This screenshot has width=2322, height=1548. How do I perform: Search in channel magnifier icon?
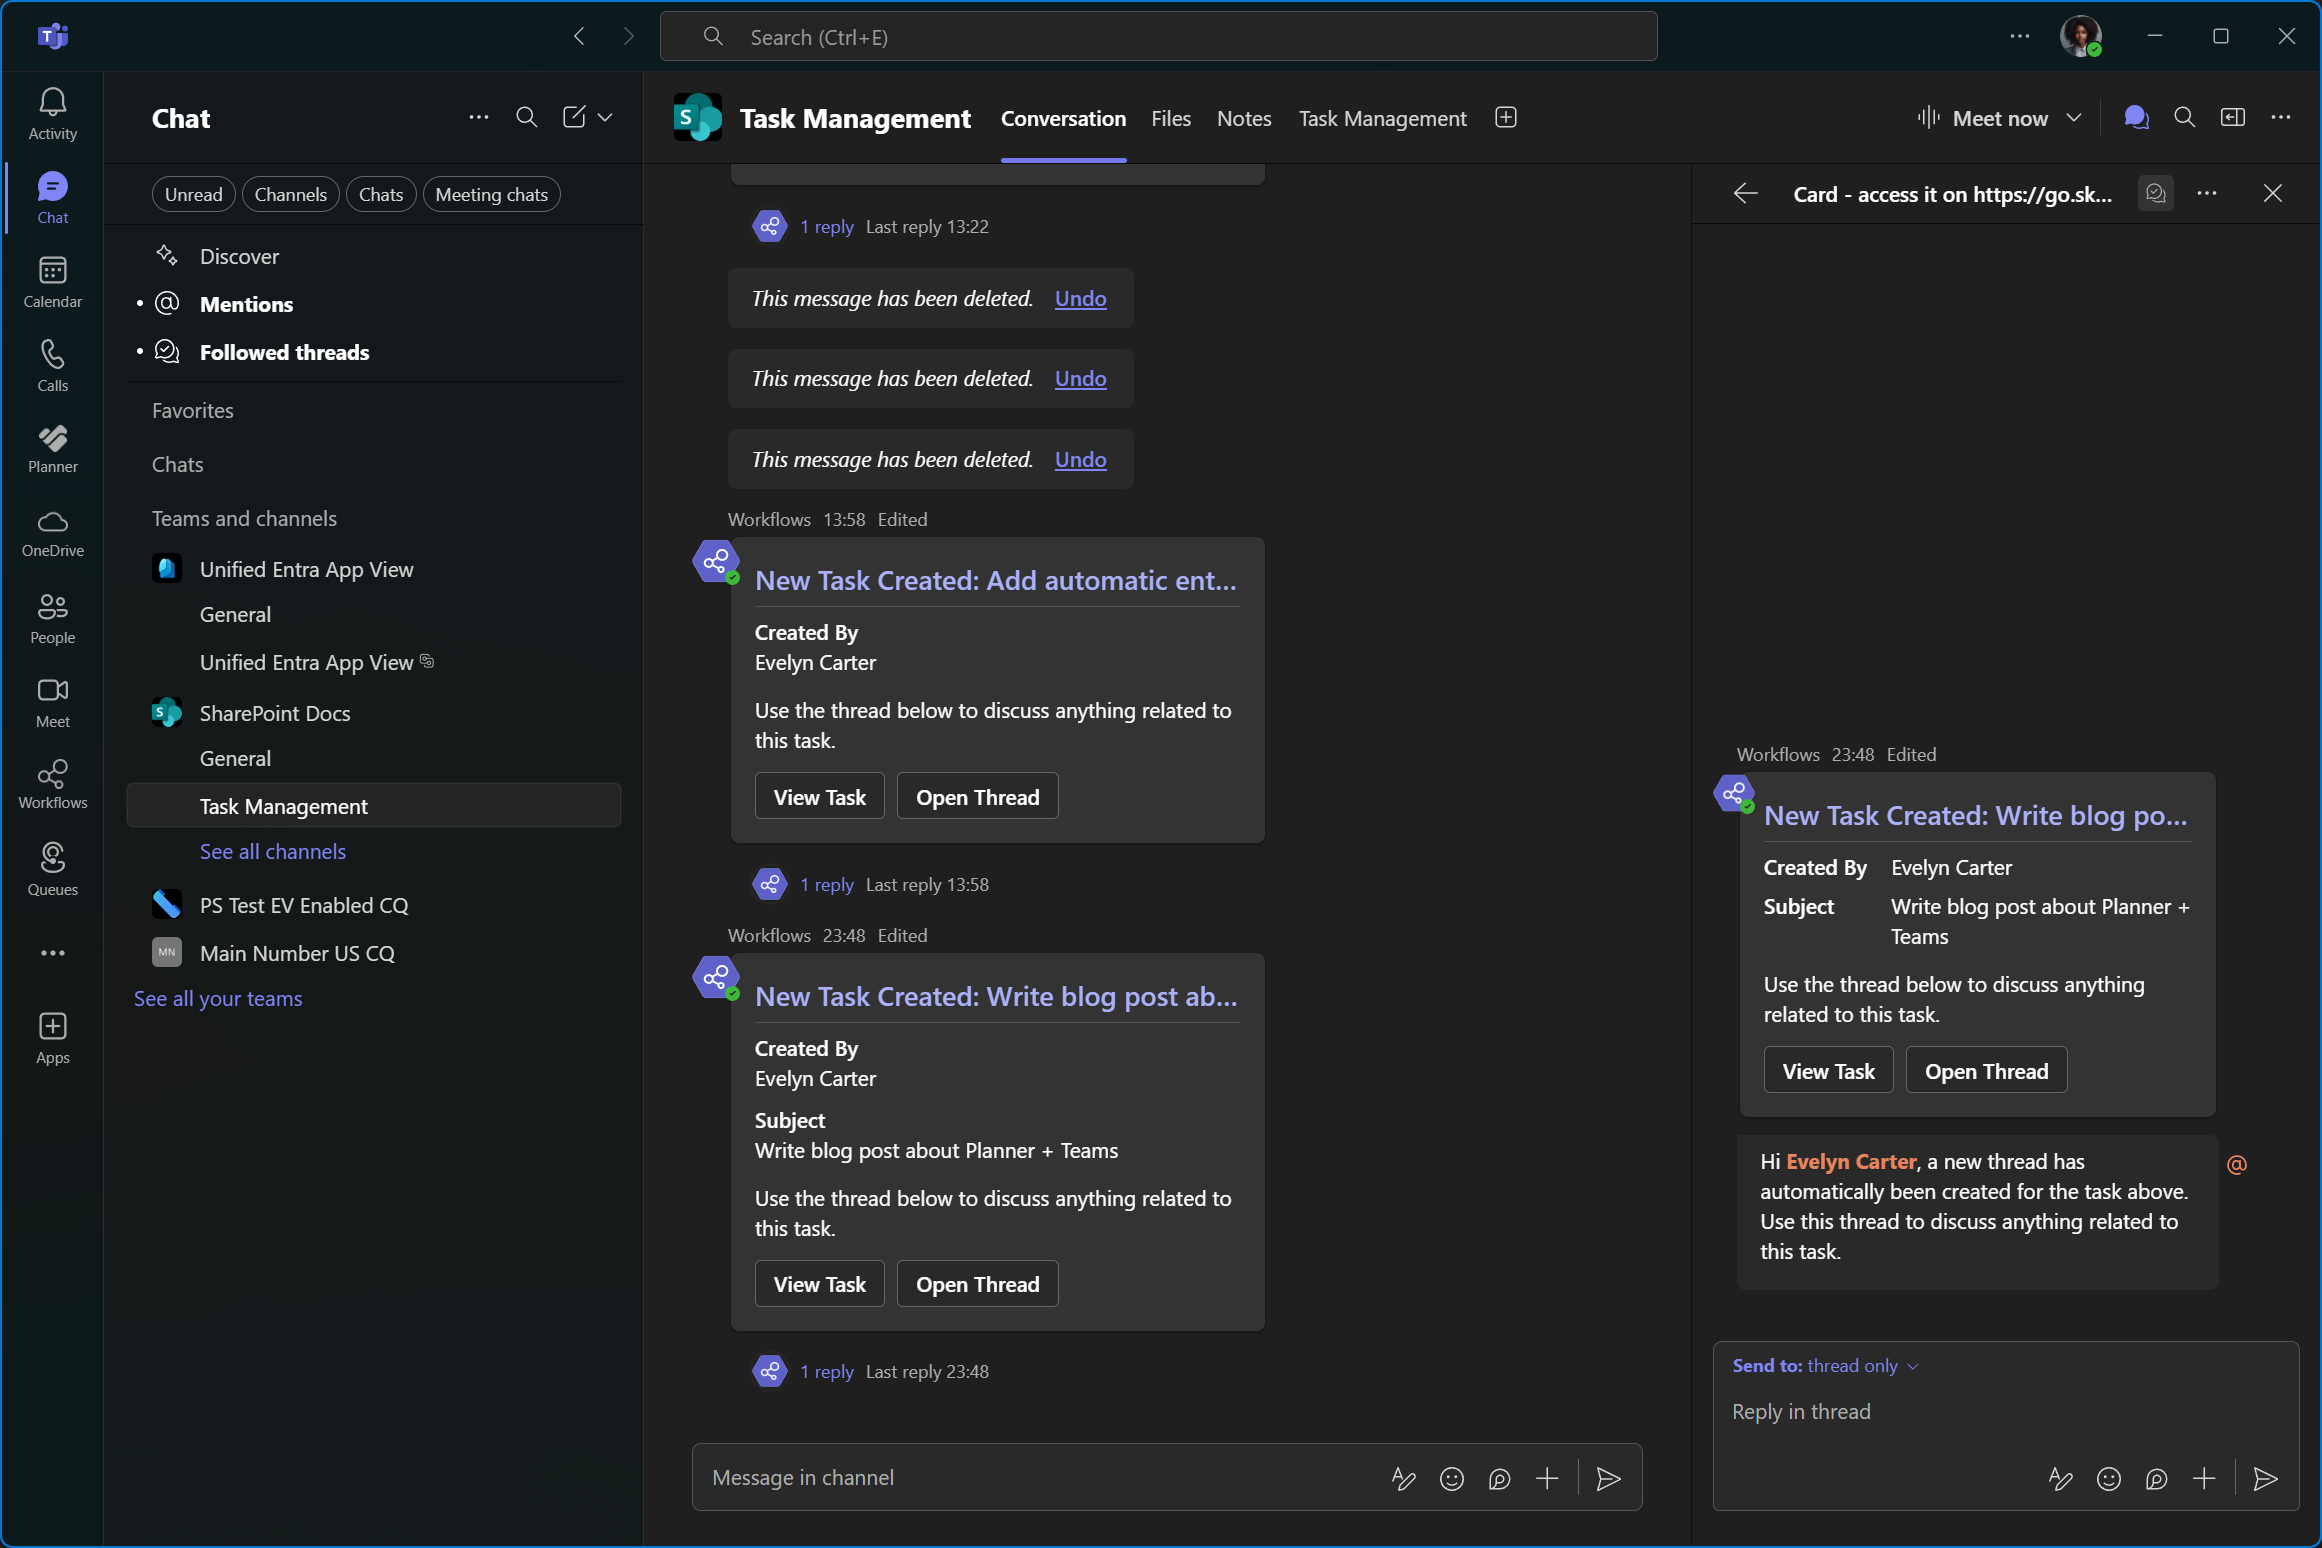click(2185, 118)
